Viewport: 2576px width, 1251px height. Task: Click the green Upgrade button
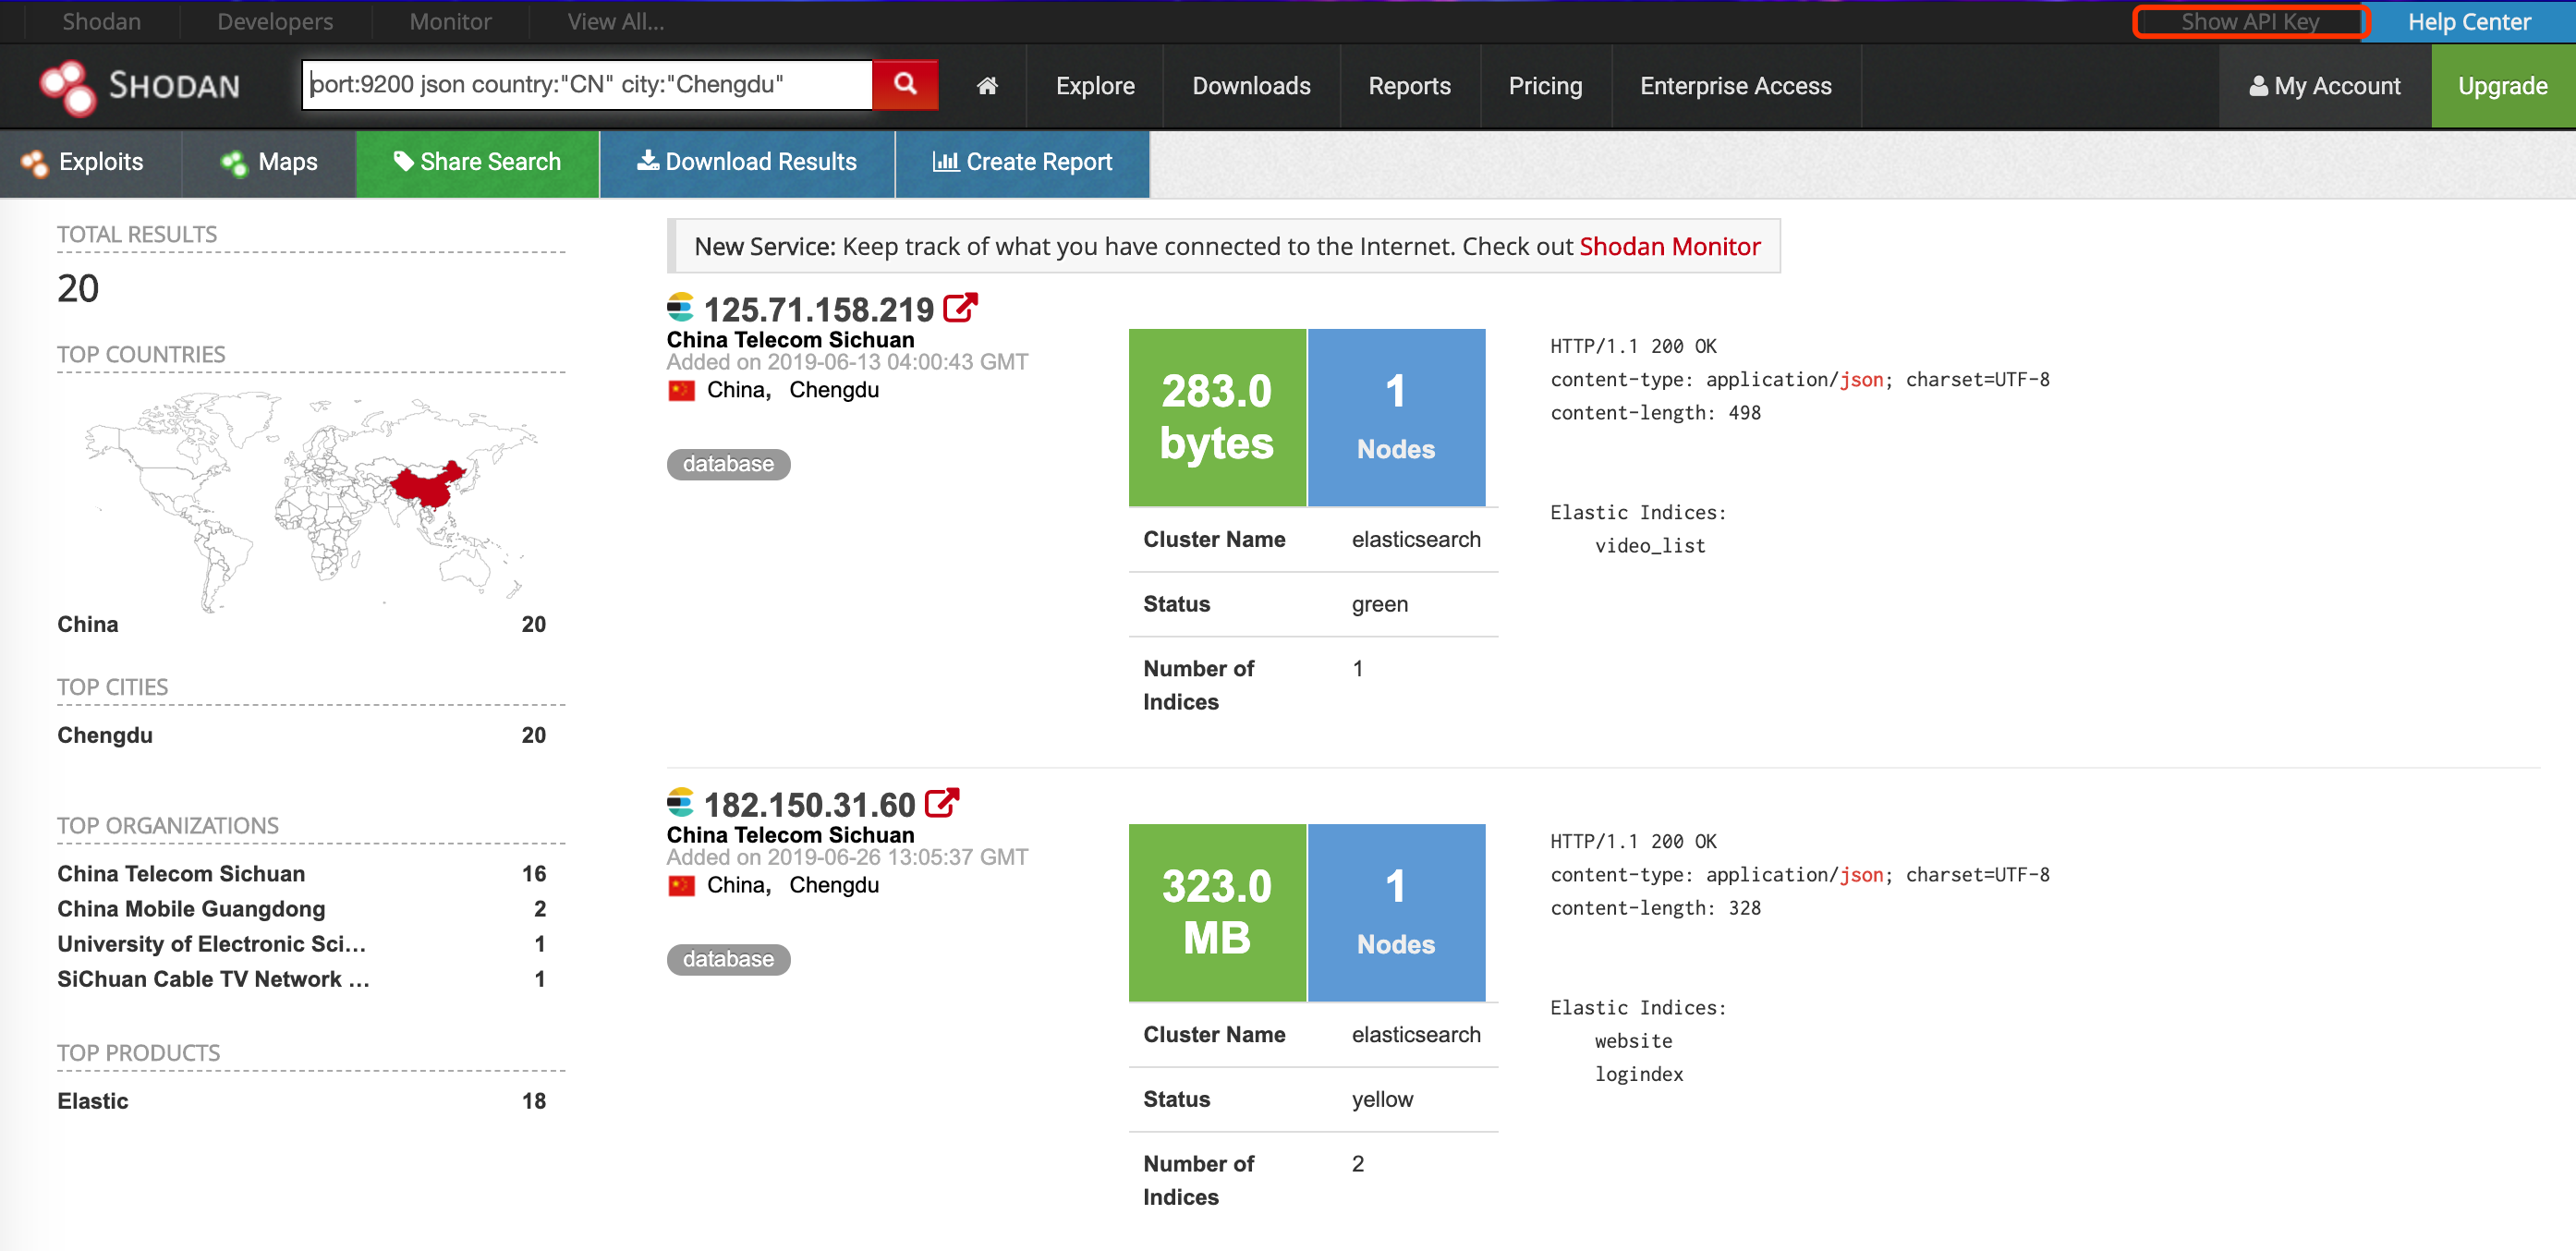click(2502, 86)
